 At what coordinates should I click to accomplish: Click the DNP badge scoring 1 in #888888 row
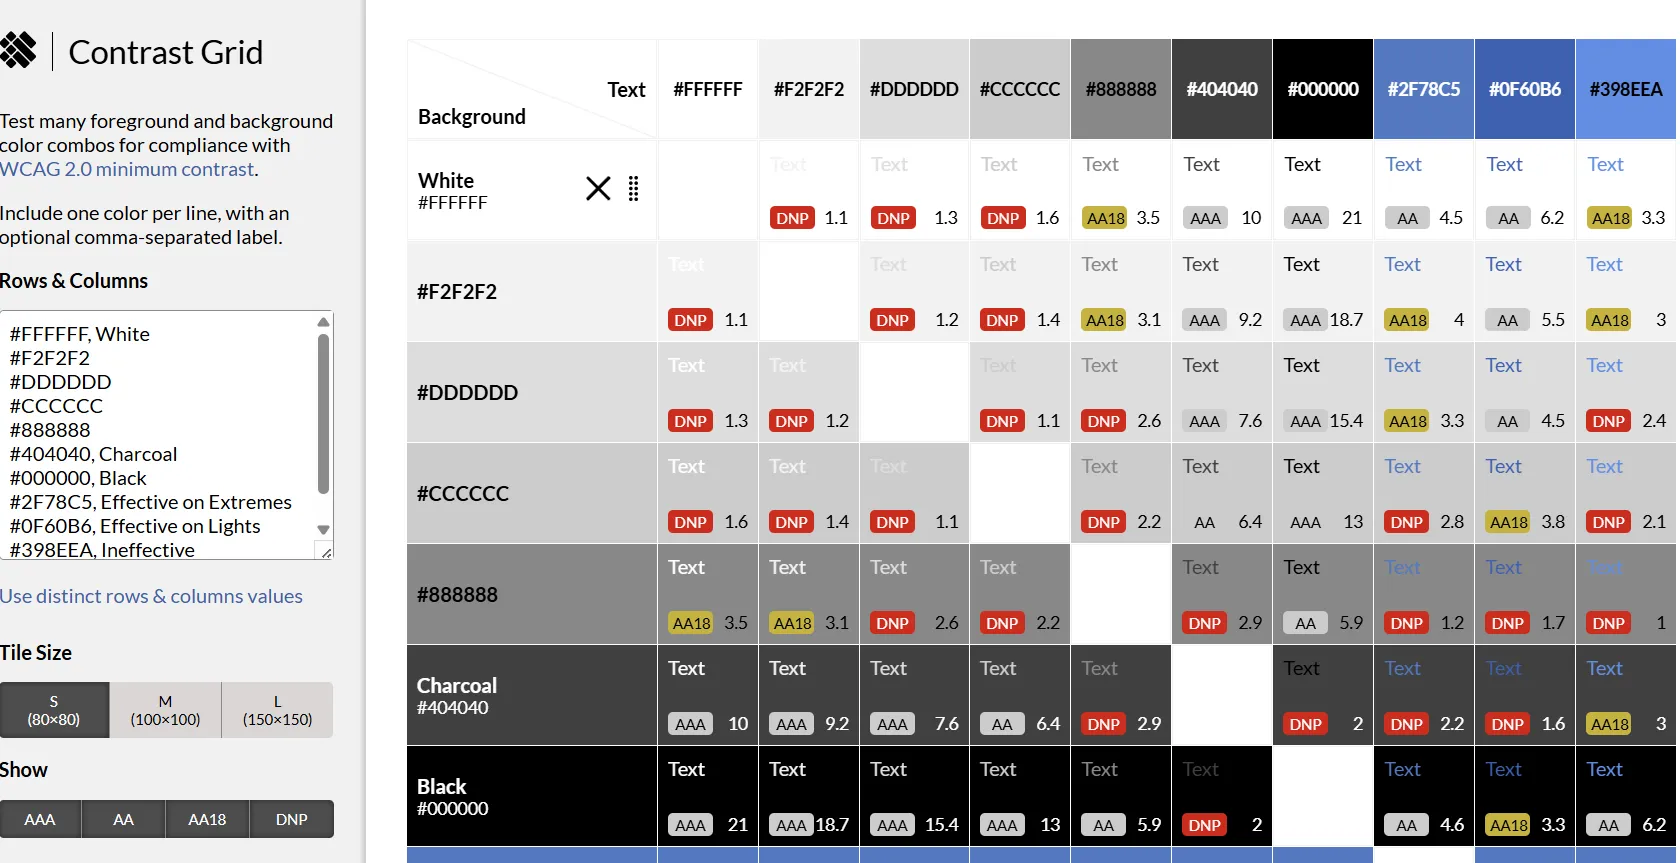coord(1609,623)
